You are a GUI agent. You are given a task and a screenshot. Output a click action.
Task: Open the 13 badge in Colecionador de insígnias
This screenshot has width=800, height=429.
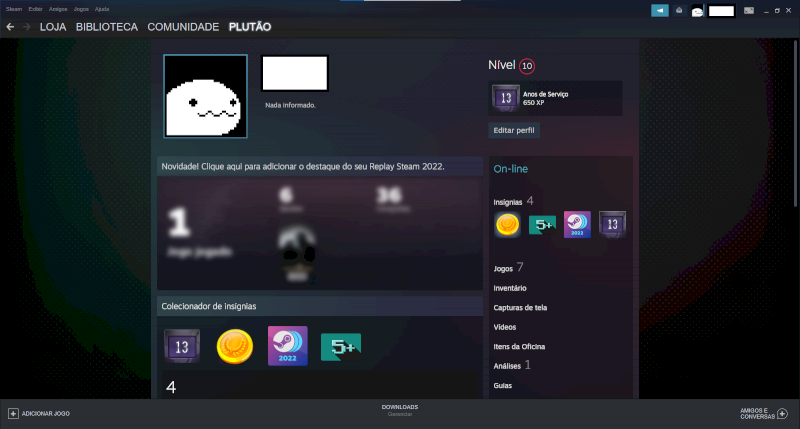point(182,346)
